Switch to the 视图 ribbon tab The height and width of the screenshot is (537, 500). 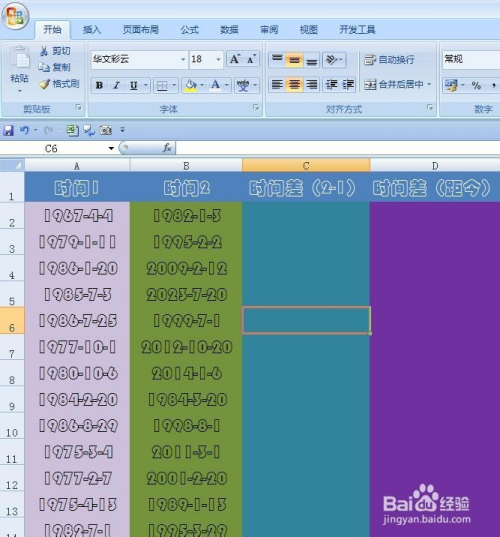tap(309, 30)
